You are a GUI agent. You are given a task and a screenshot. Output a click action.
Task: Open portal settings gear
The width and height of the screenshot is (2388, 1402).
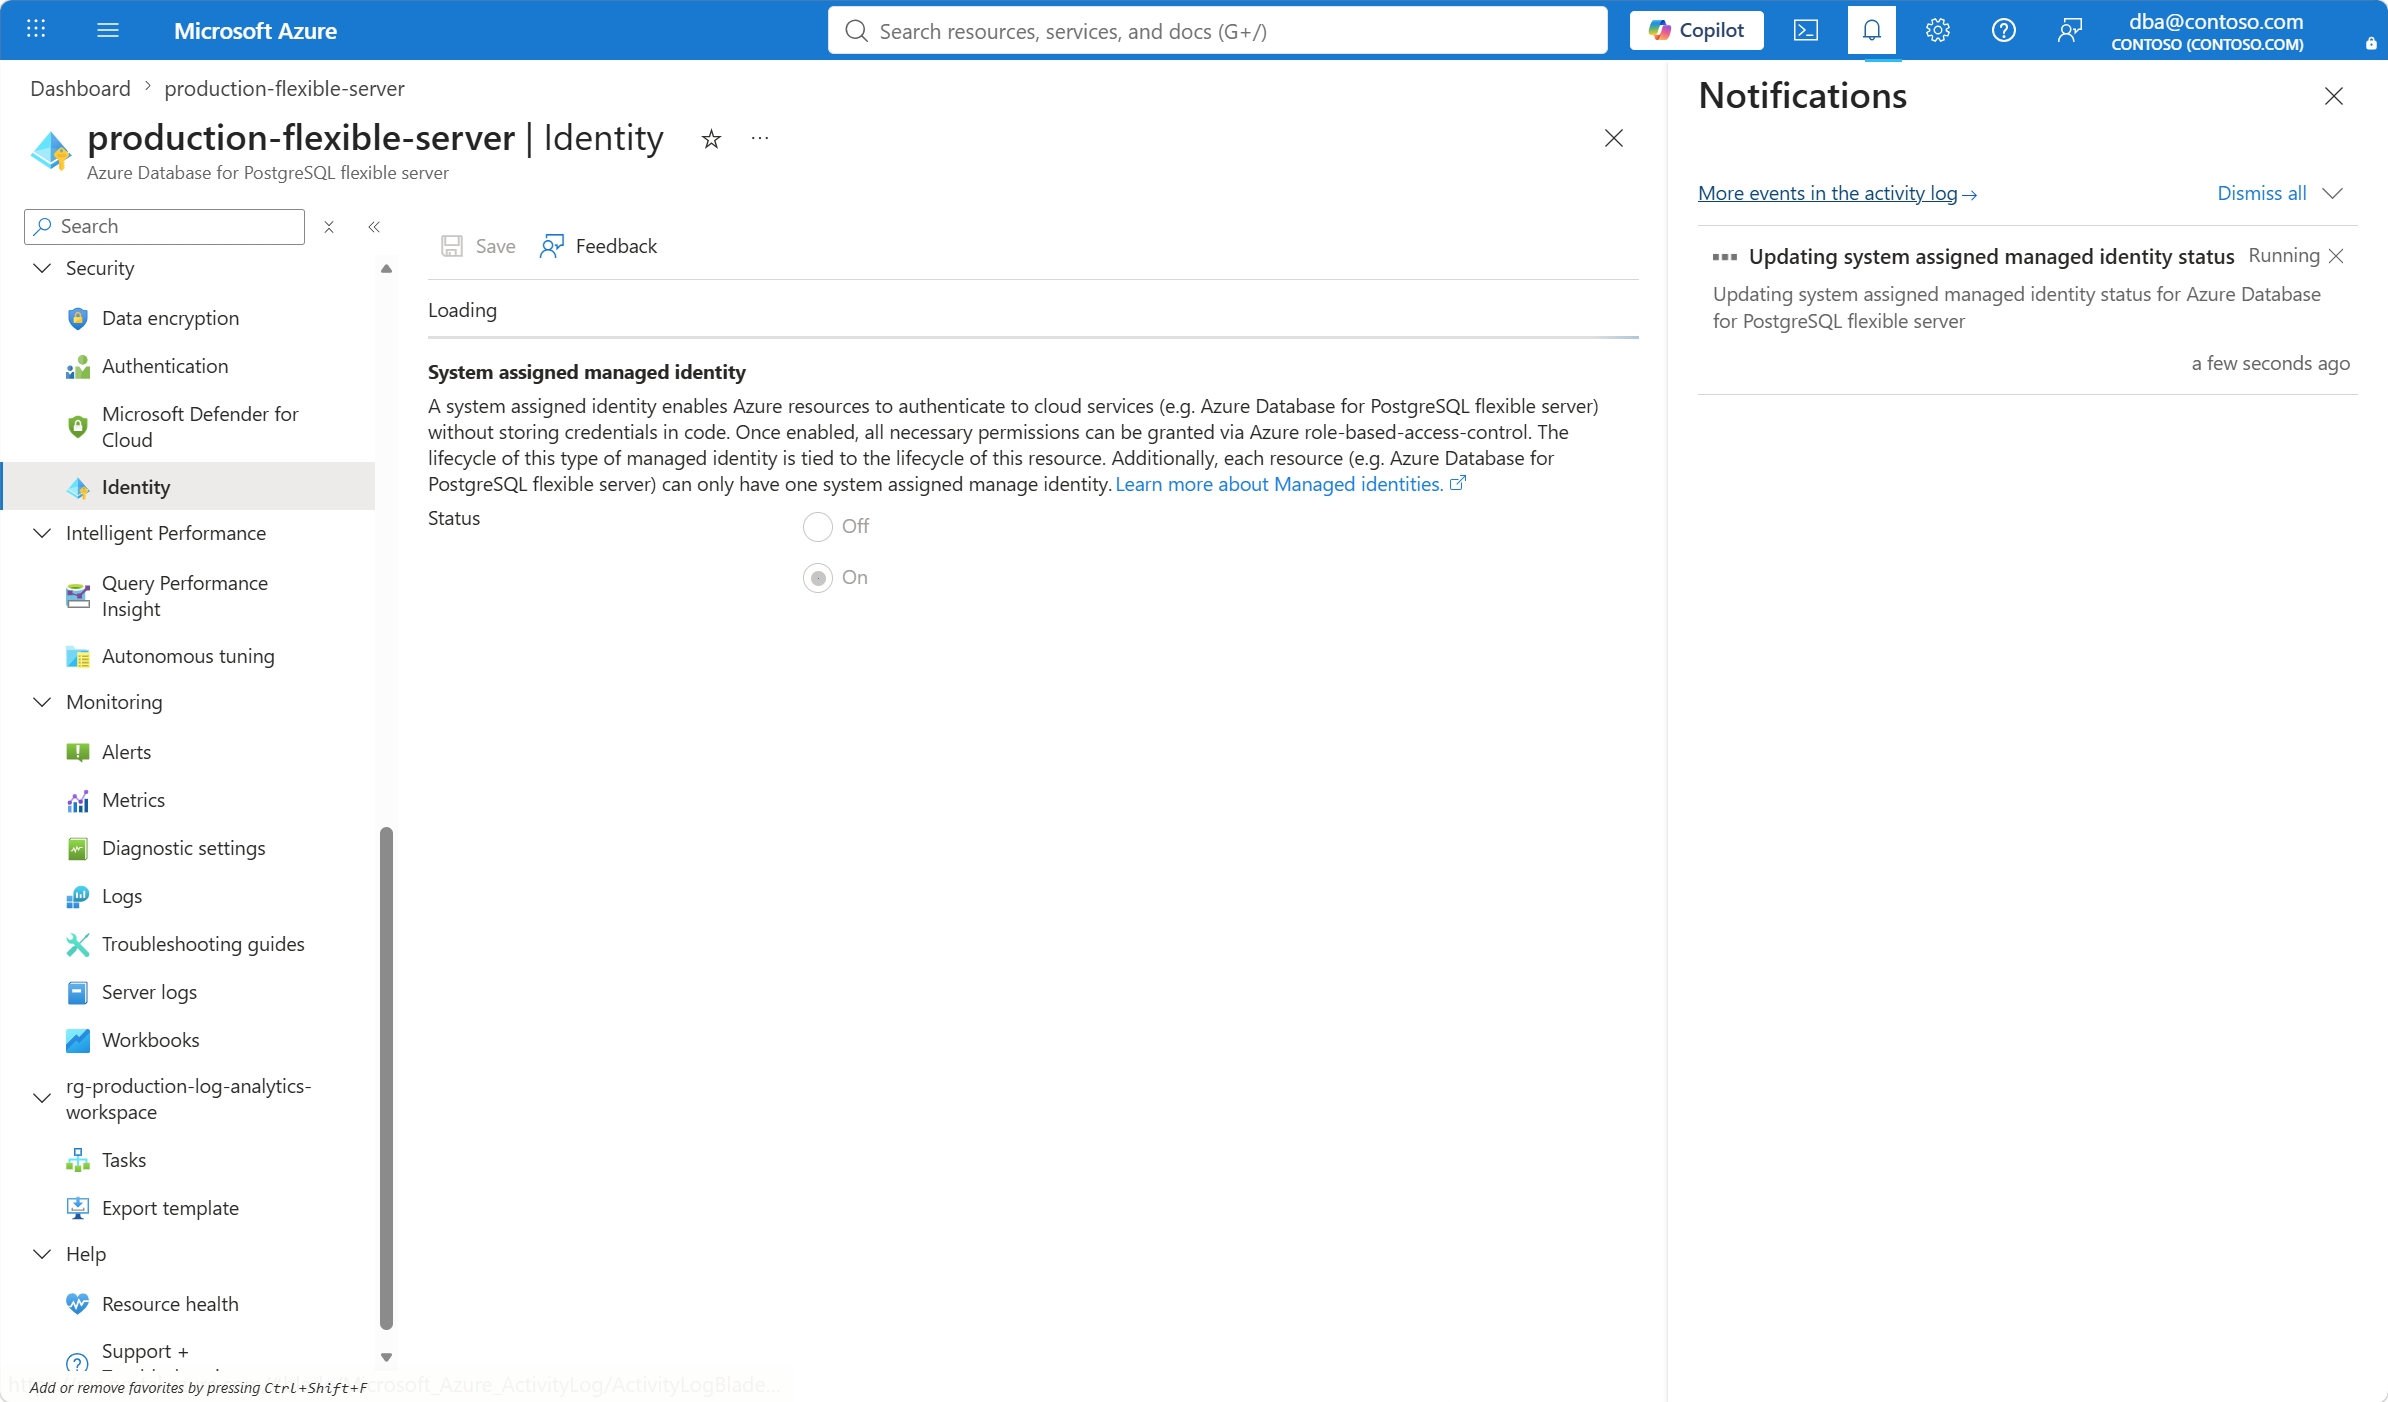1938,30
